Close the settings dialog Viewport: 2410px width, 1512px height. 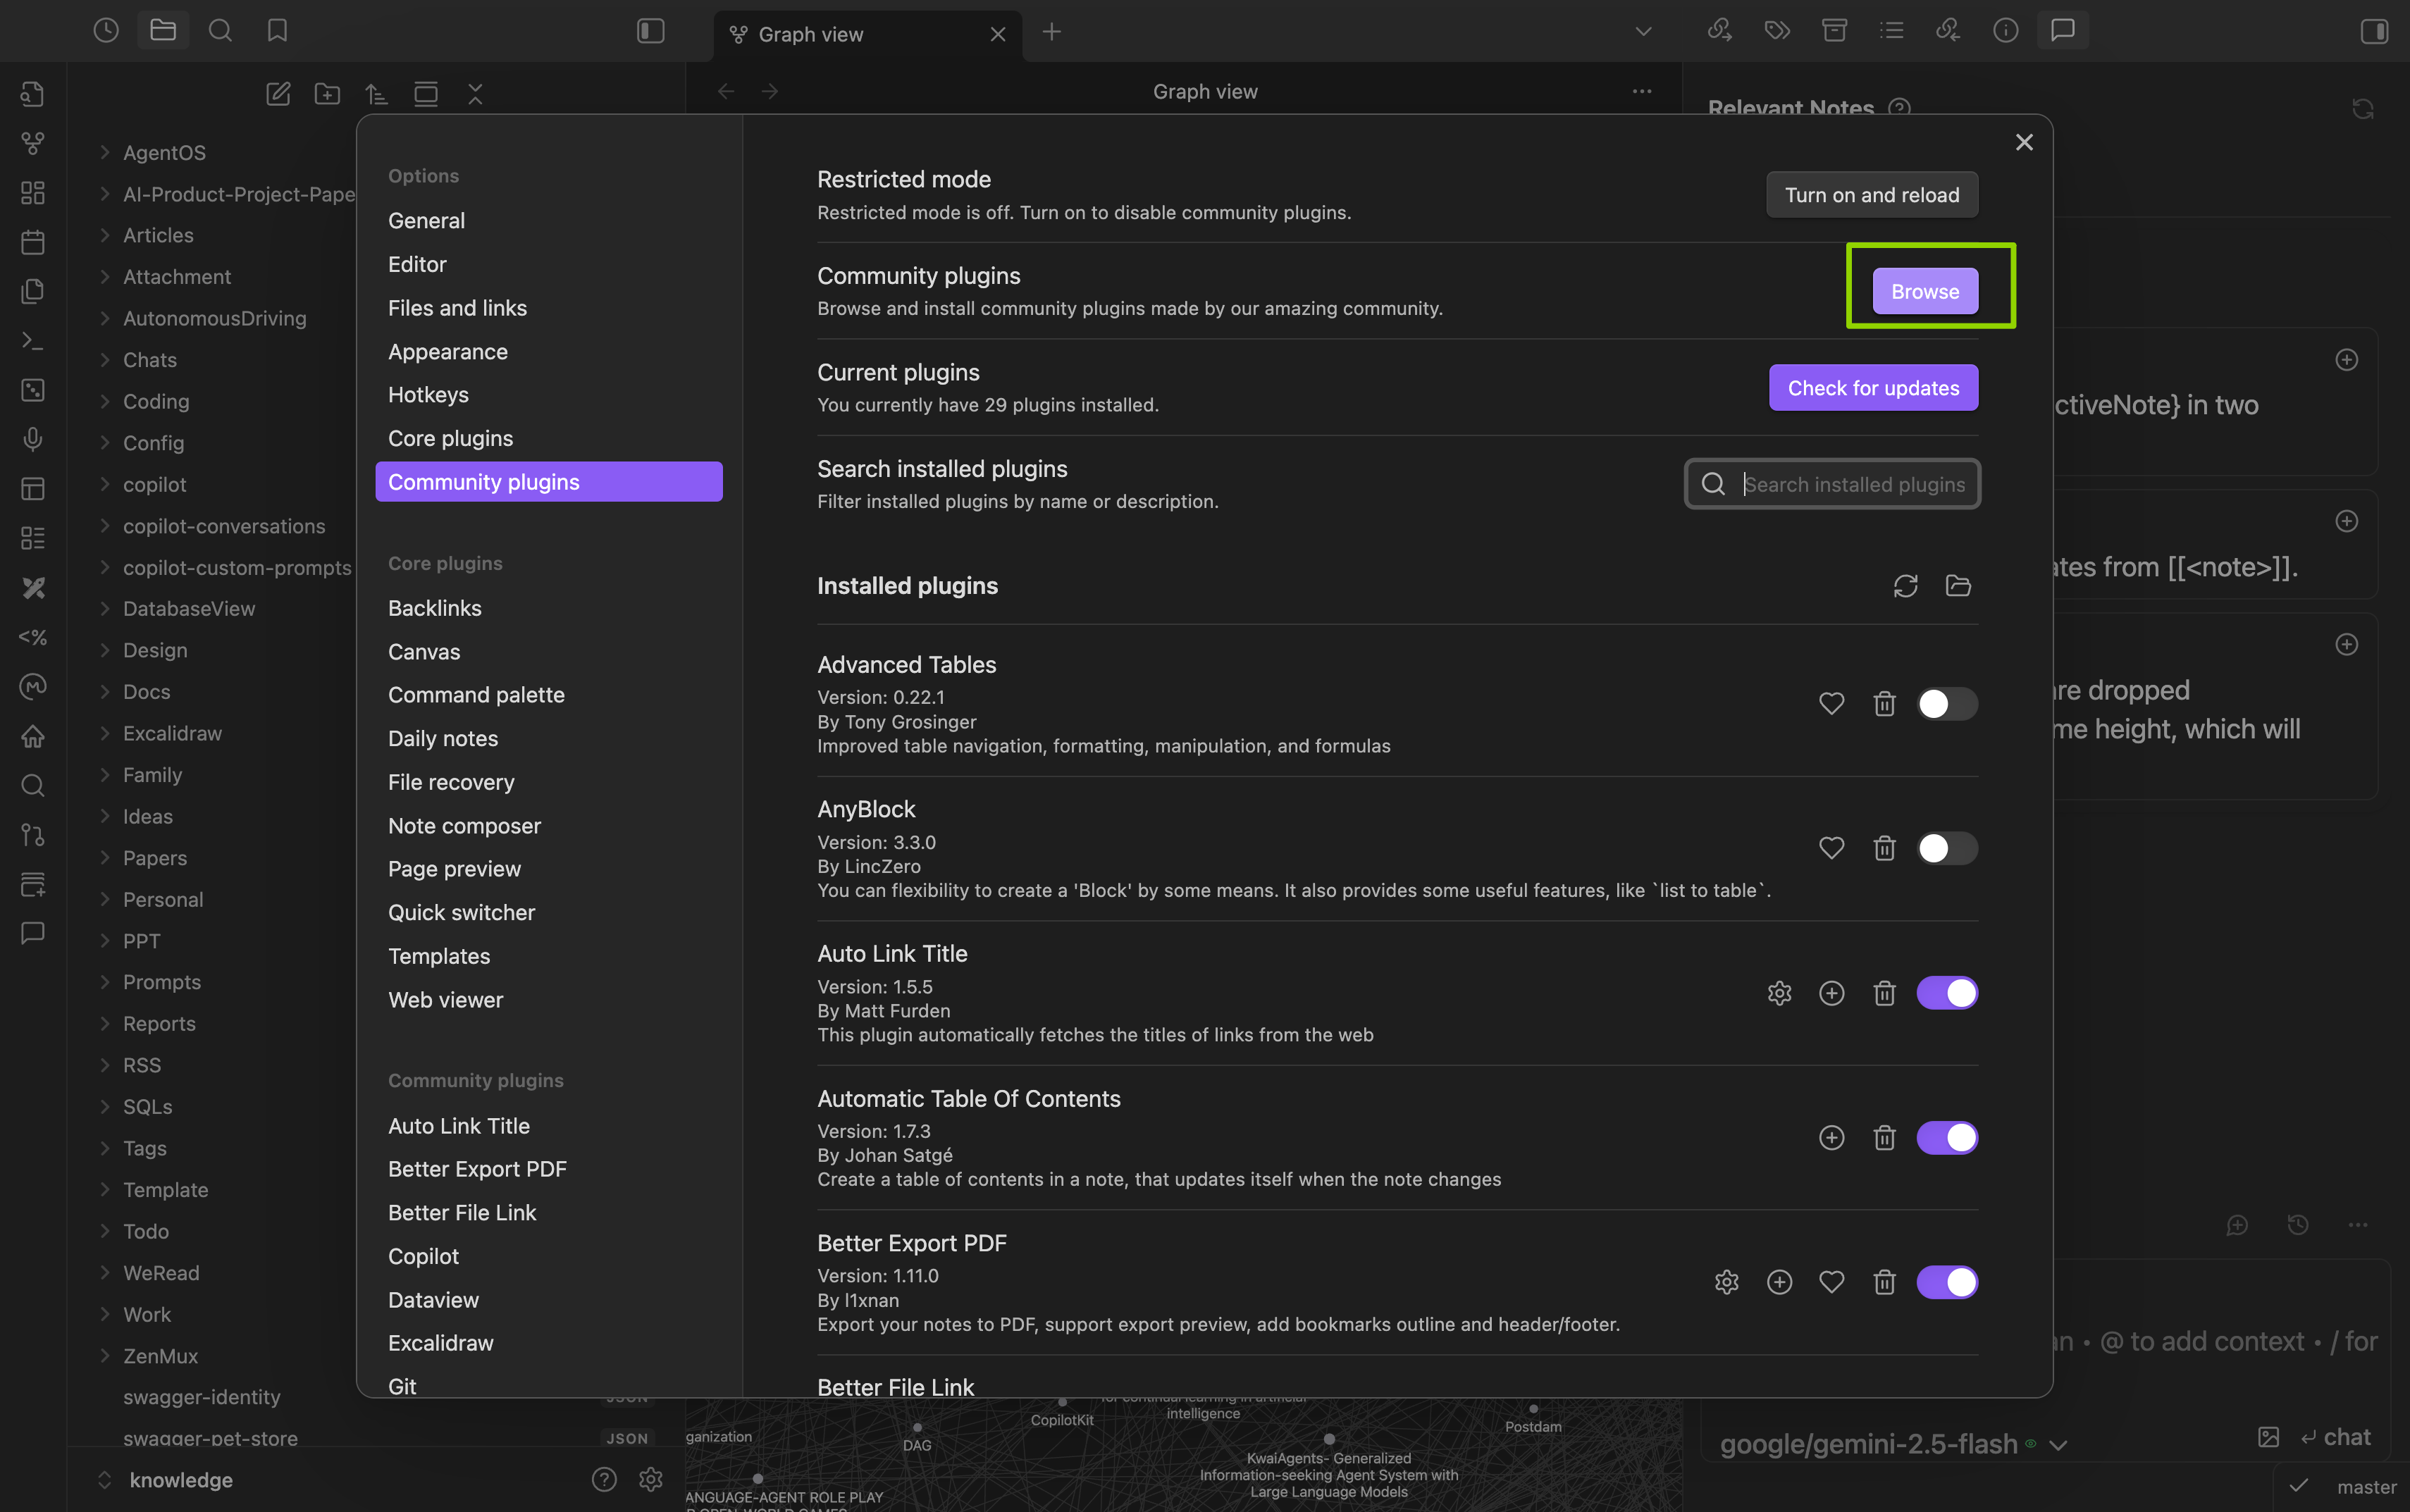coord(2024,142)
